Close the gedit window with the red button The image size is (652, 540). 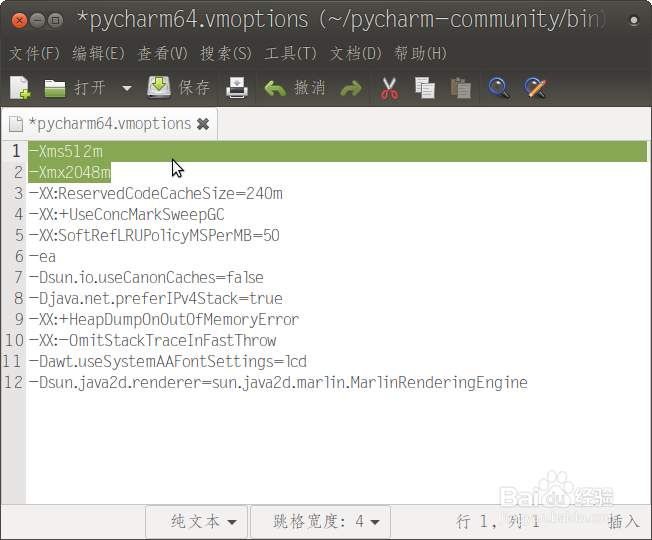click(x=19, y=20)
